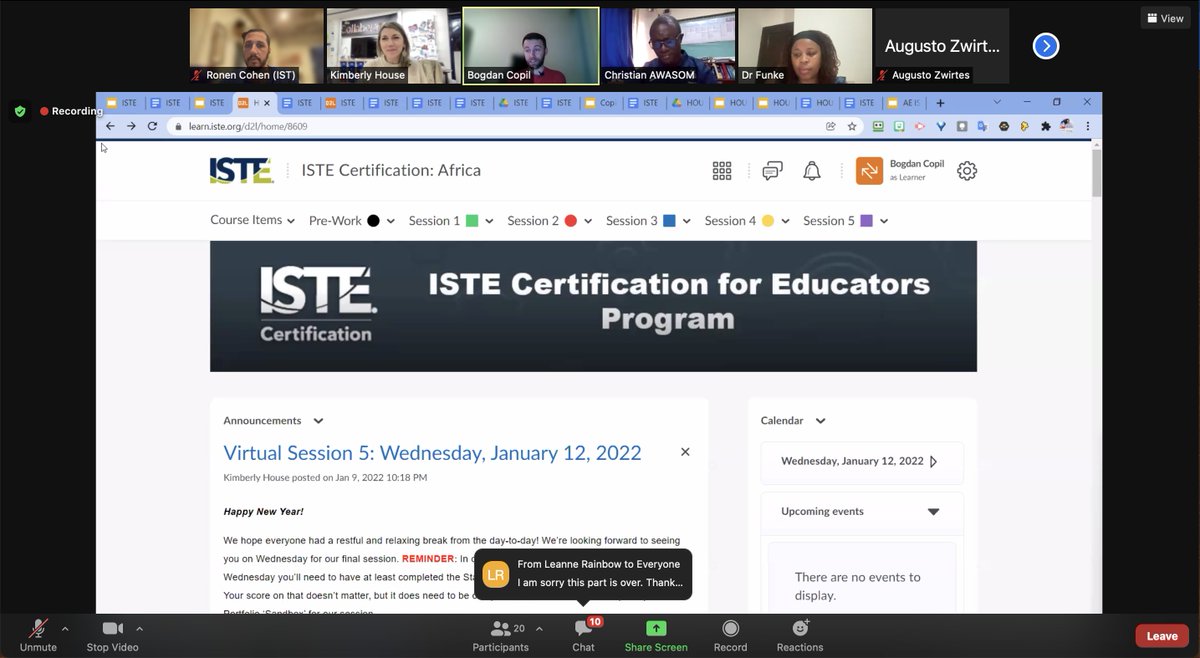Expand the Session 3 menu

(648, 221)
